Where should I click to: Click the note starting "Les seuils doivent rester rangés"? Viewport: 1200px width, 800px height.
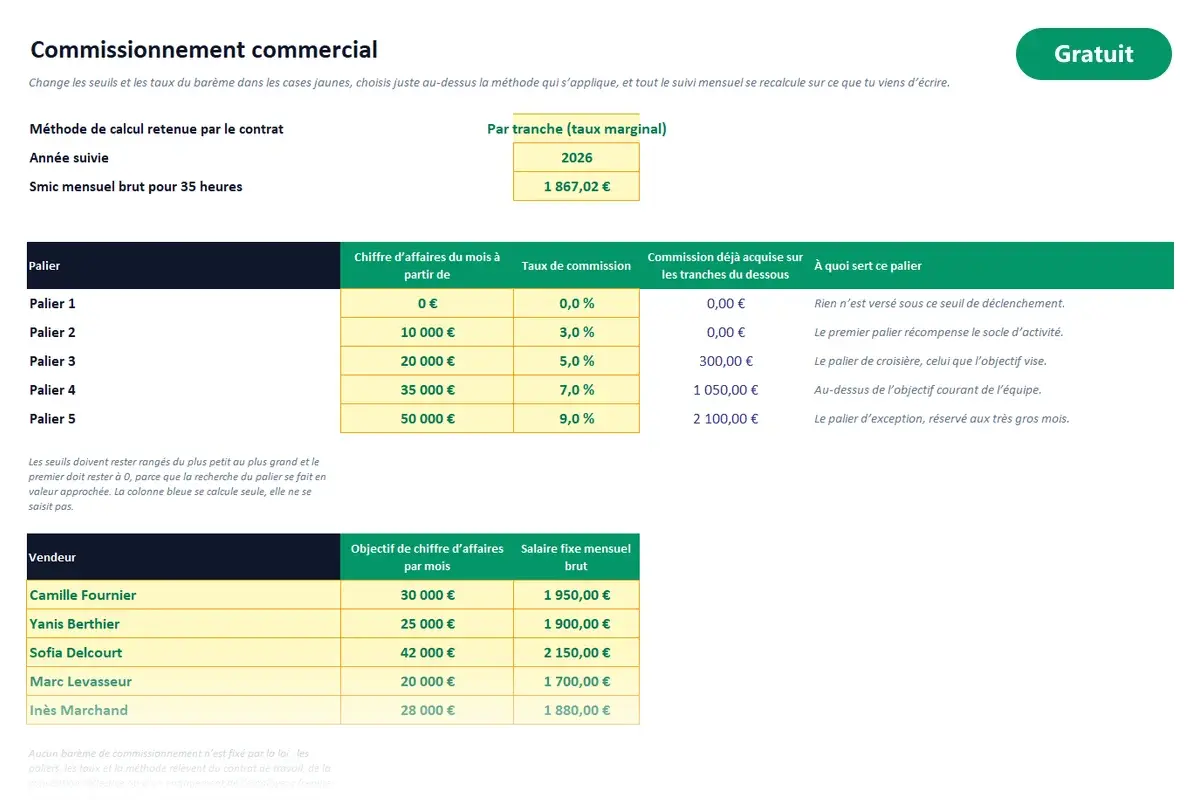[x=178, y=484]
